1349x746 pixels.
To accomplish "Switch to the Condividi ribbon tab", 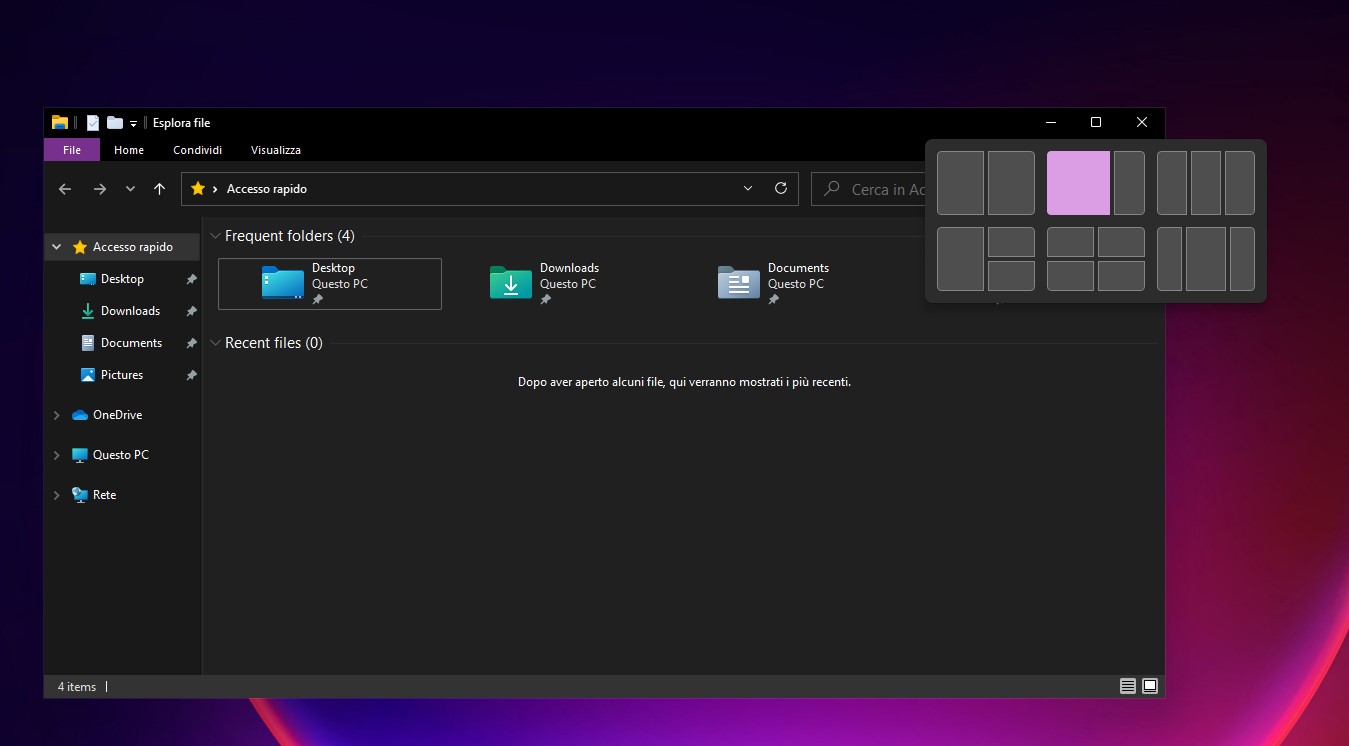I will (197, 150).
